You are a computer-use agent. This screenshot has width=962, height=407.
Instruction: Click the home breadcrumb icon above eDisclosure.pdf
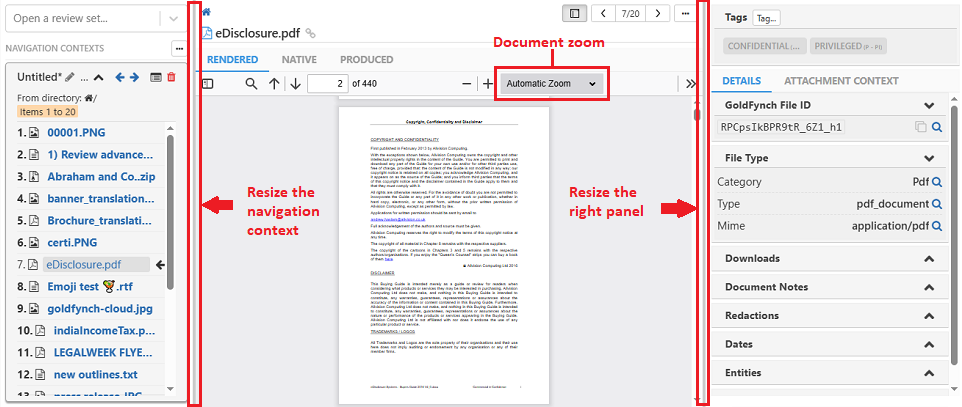tap(206, 12)
